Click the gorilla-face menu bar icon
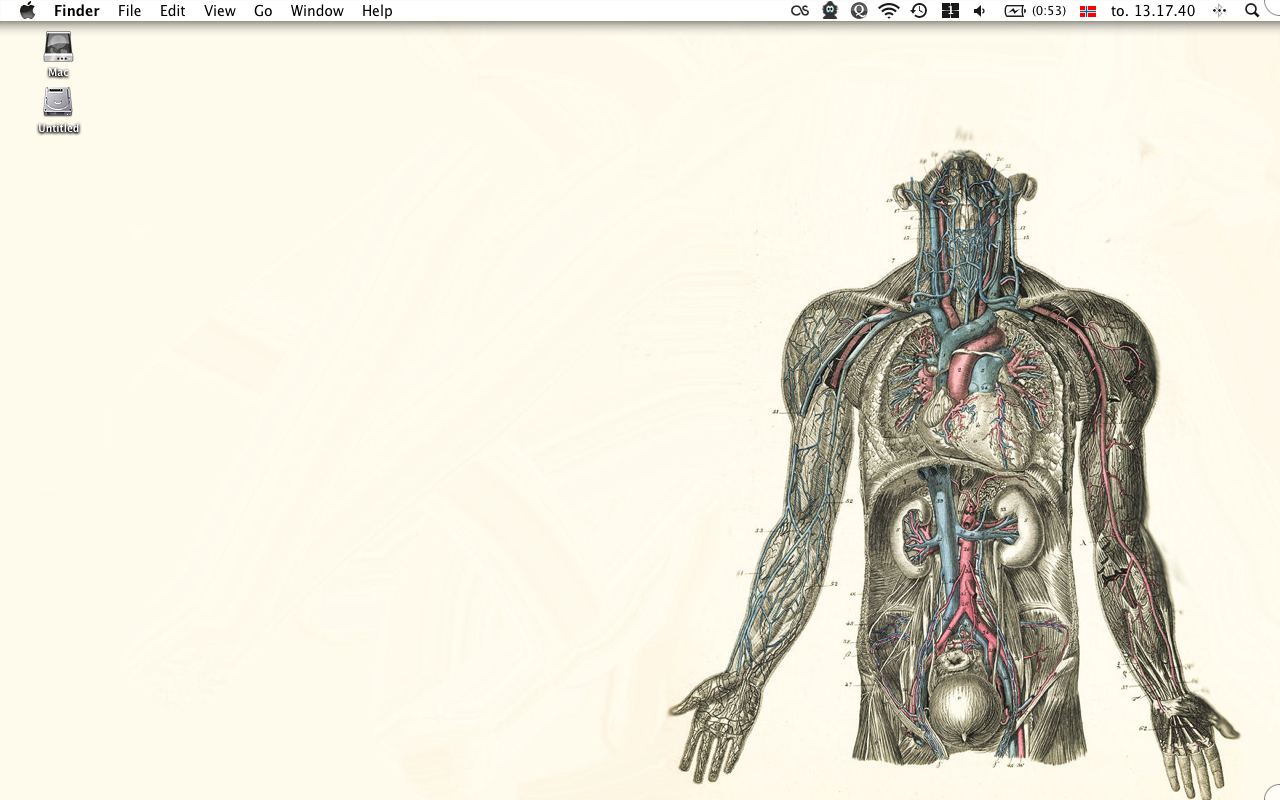Screen dimensions: 1280x800 click(830, 11)
